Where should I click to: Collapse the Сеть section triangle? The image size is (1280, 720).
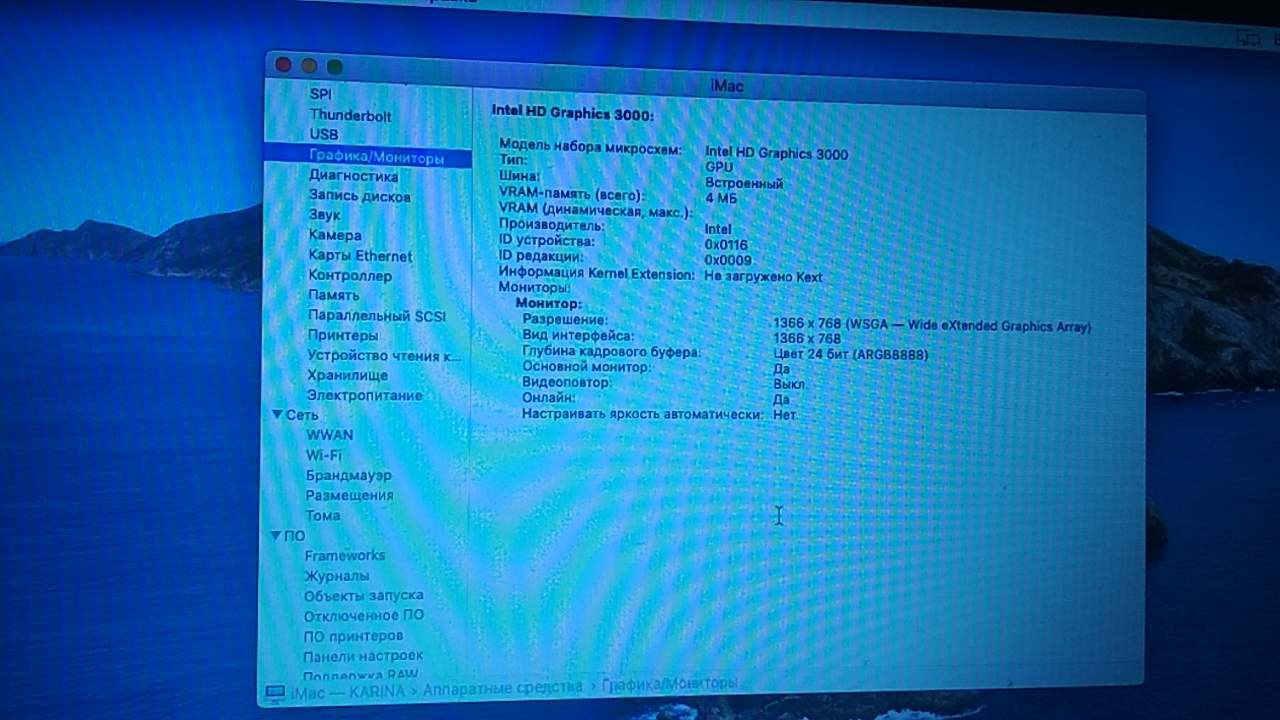(x=277, y=414)
